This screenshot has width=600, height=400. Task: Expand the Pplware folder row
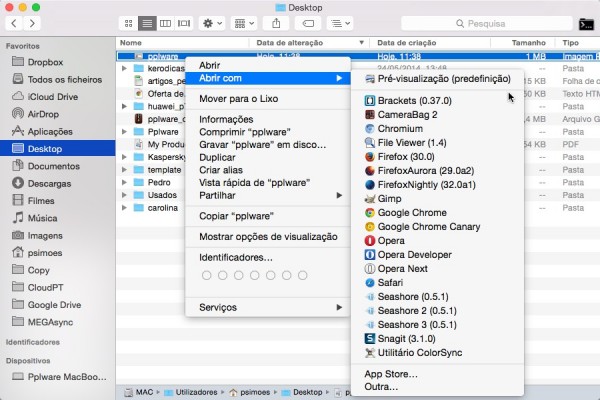[x=124, y=132]
